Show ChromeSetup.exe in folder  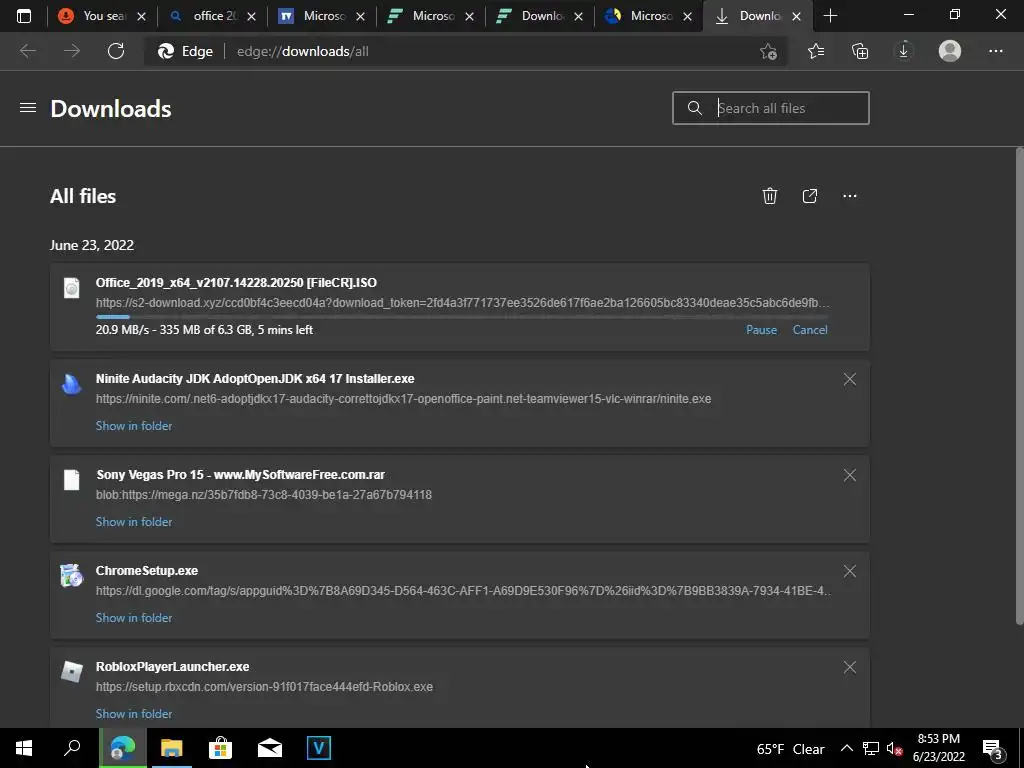pos(134,618)
